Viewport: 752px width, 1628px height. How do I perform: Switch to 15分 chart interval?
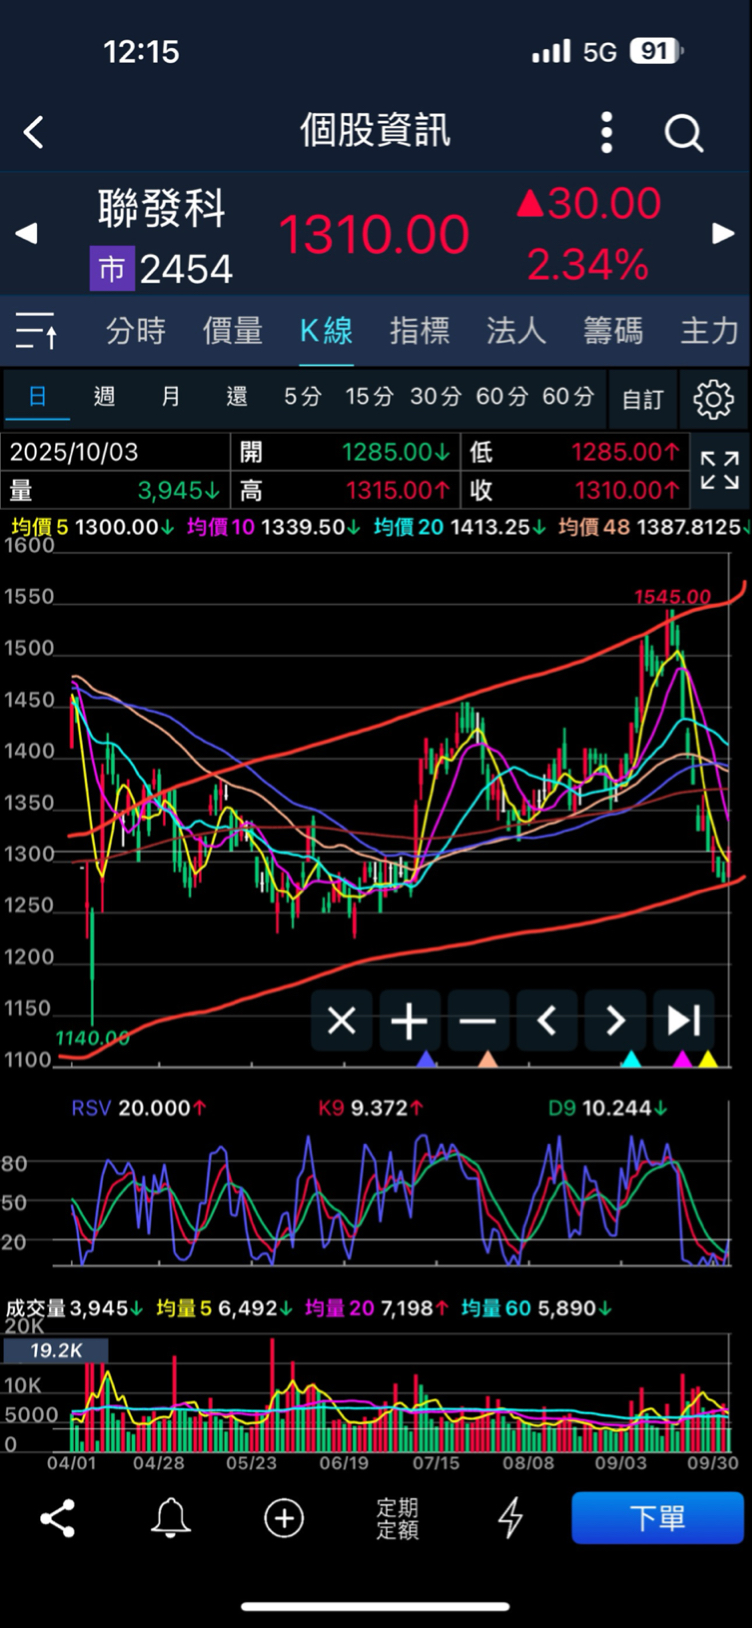point(369,397)
